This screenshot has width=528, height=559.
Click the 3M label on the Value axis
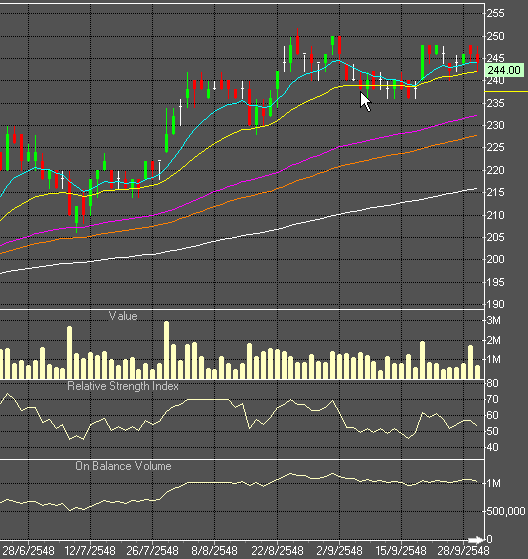493,320
